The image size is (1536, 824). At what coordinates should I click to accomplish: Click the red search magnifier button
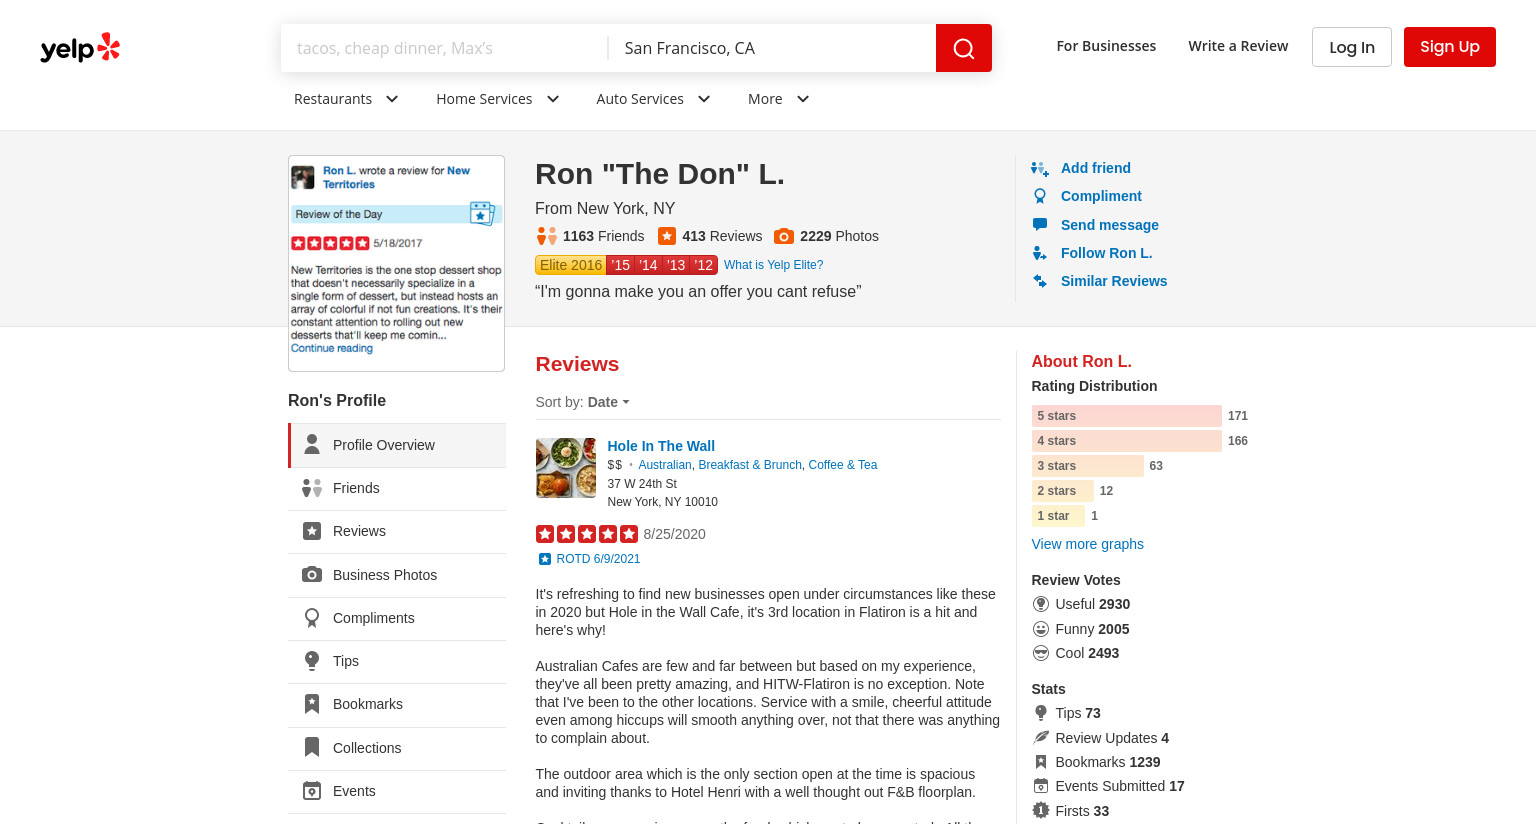point(964,48)
